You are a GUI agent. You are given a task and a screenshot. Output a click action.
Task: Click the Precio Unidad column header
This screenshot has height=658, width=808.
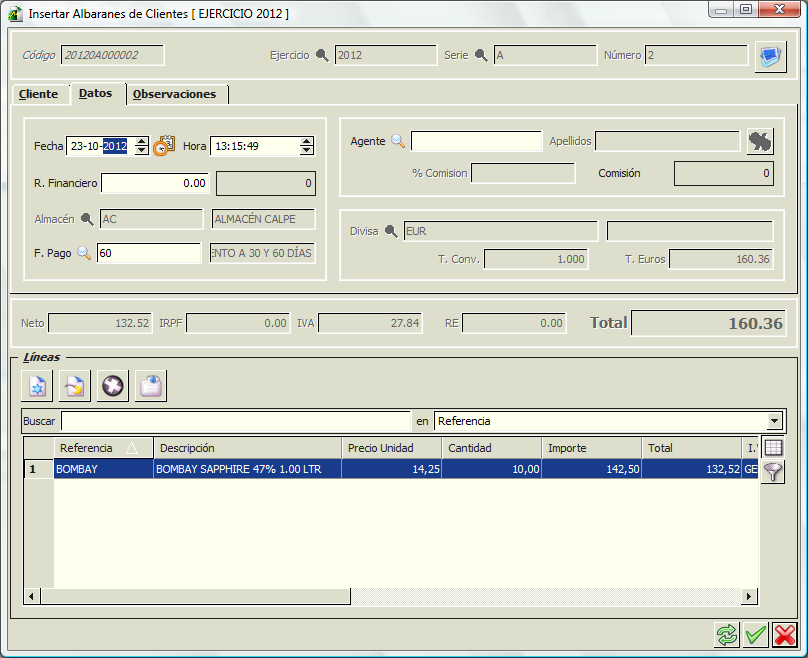(x=392, y=448)
